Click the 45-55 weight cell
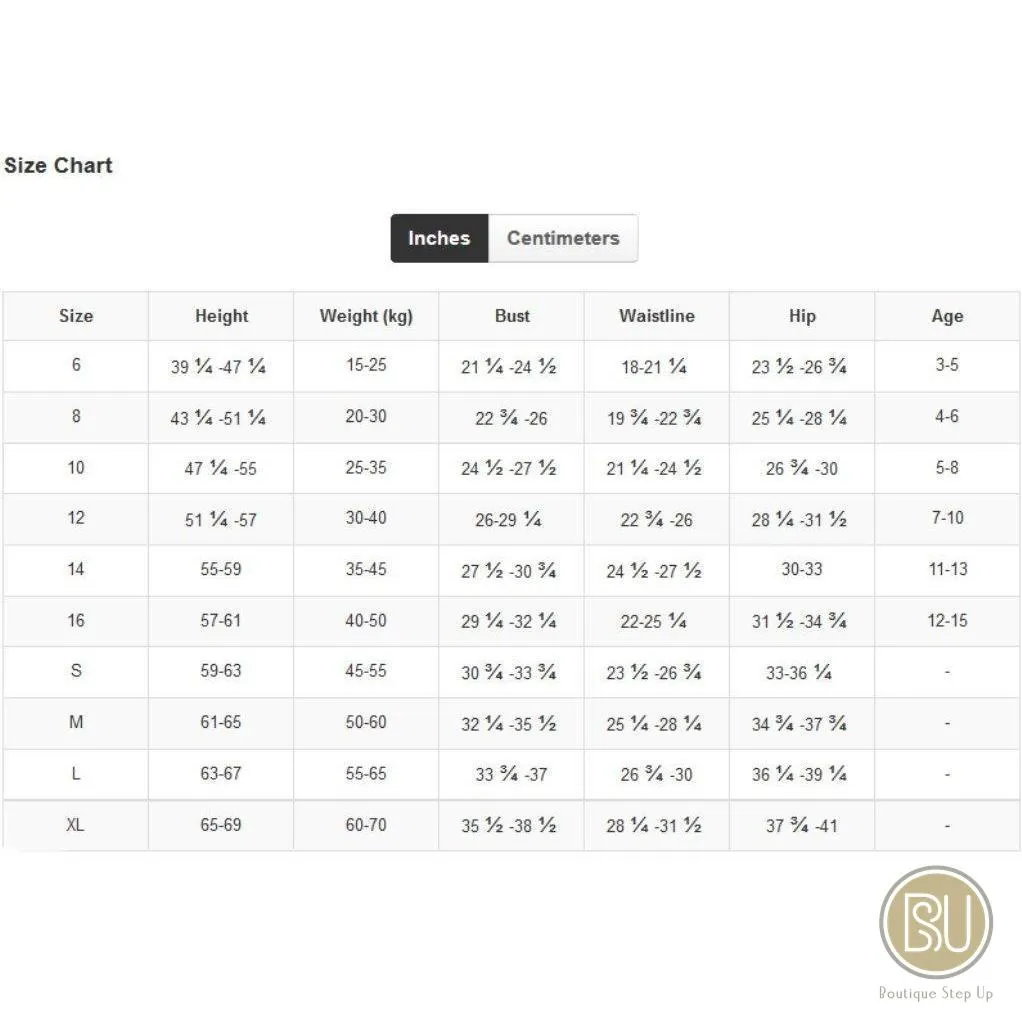Viewport: 1022px width, 1022px height. click(x=366, y=671)
